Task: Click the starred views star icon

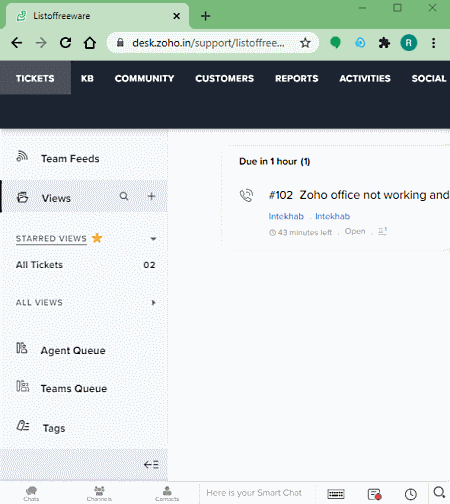Action: [x=97, y=238]
